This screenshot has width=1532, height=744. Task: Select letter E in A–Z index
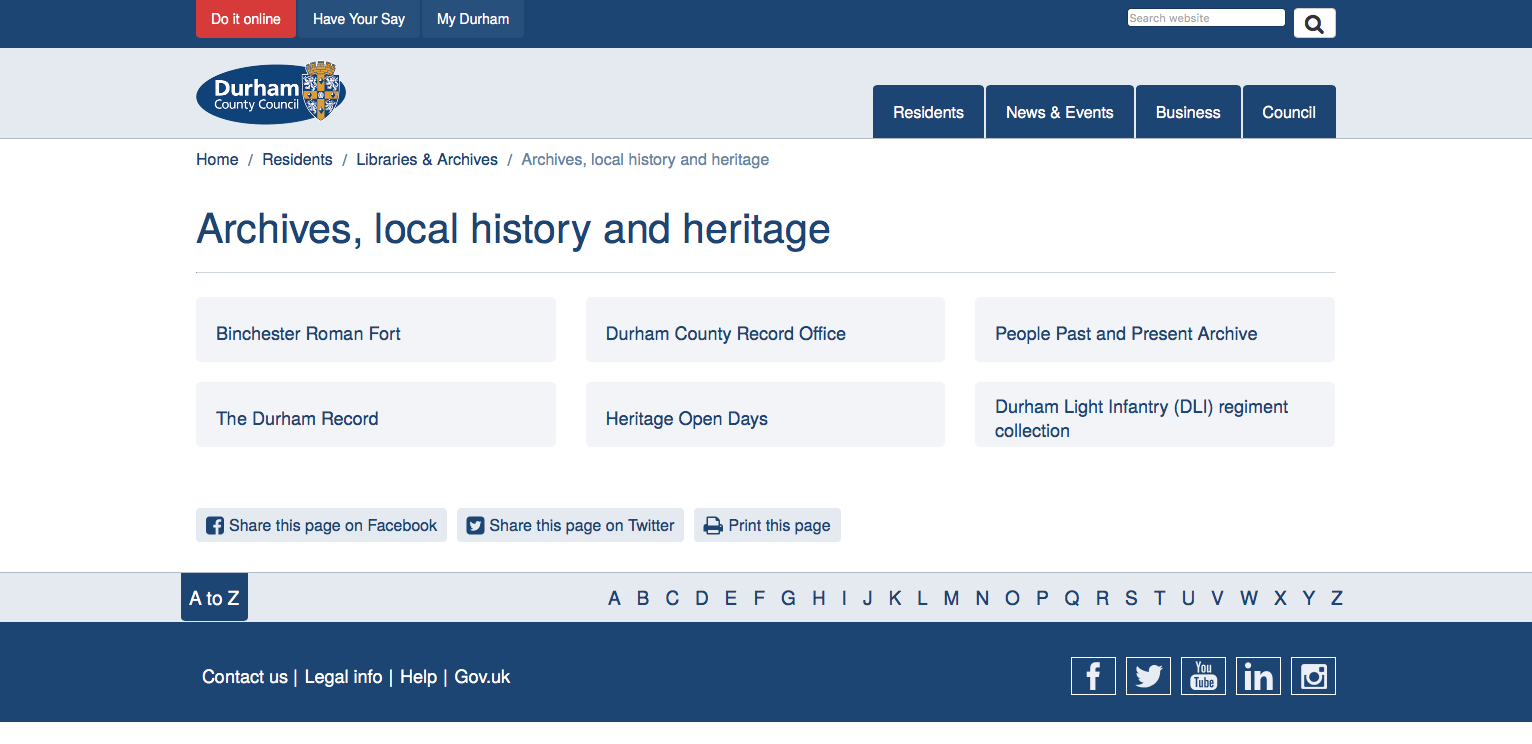pyautogui.click(x=731, y=598)
